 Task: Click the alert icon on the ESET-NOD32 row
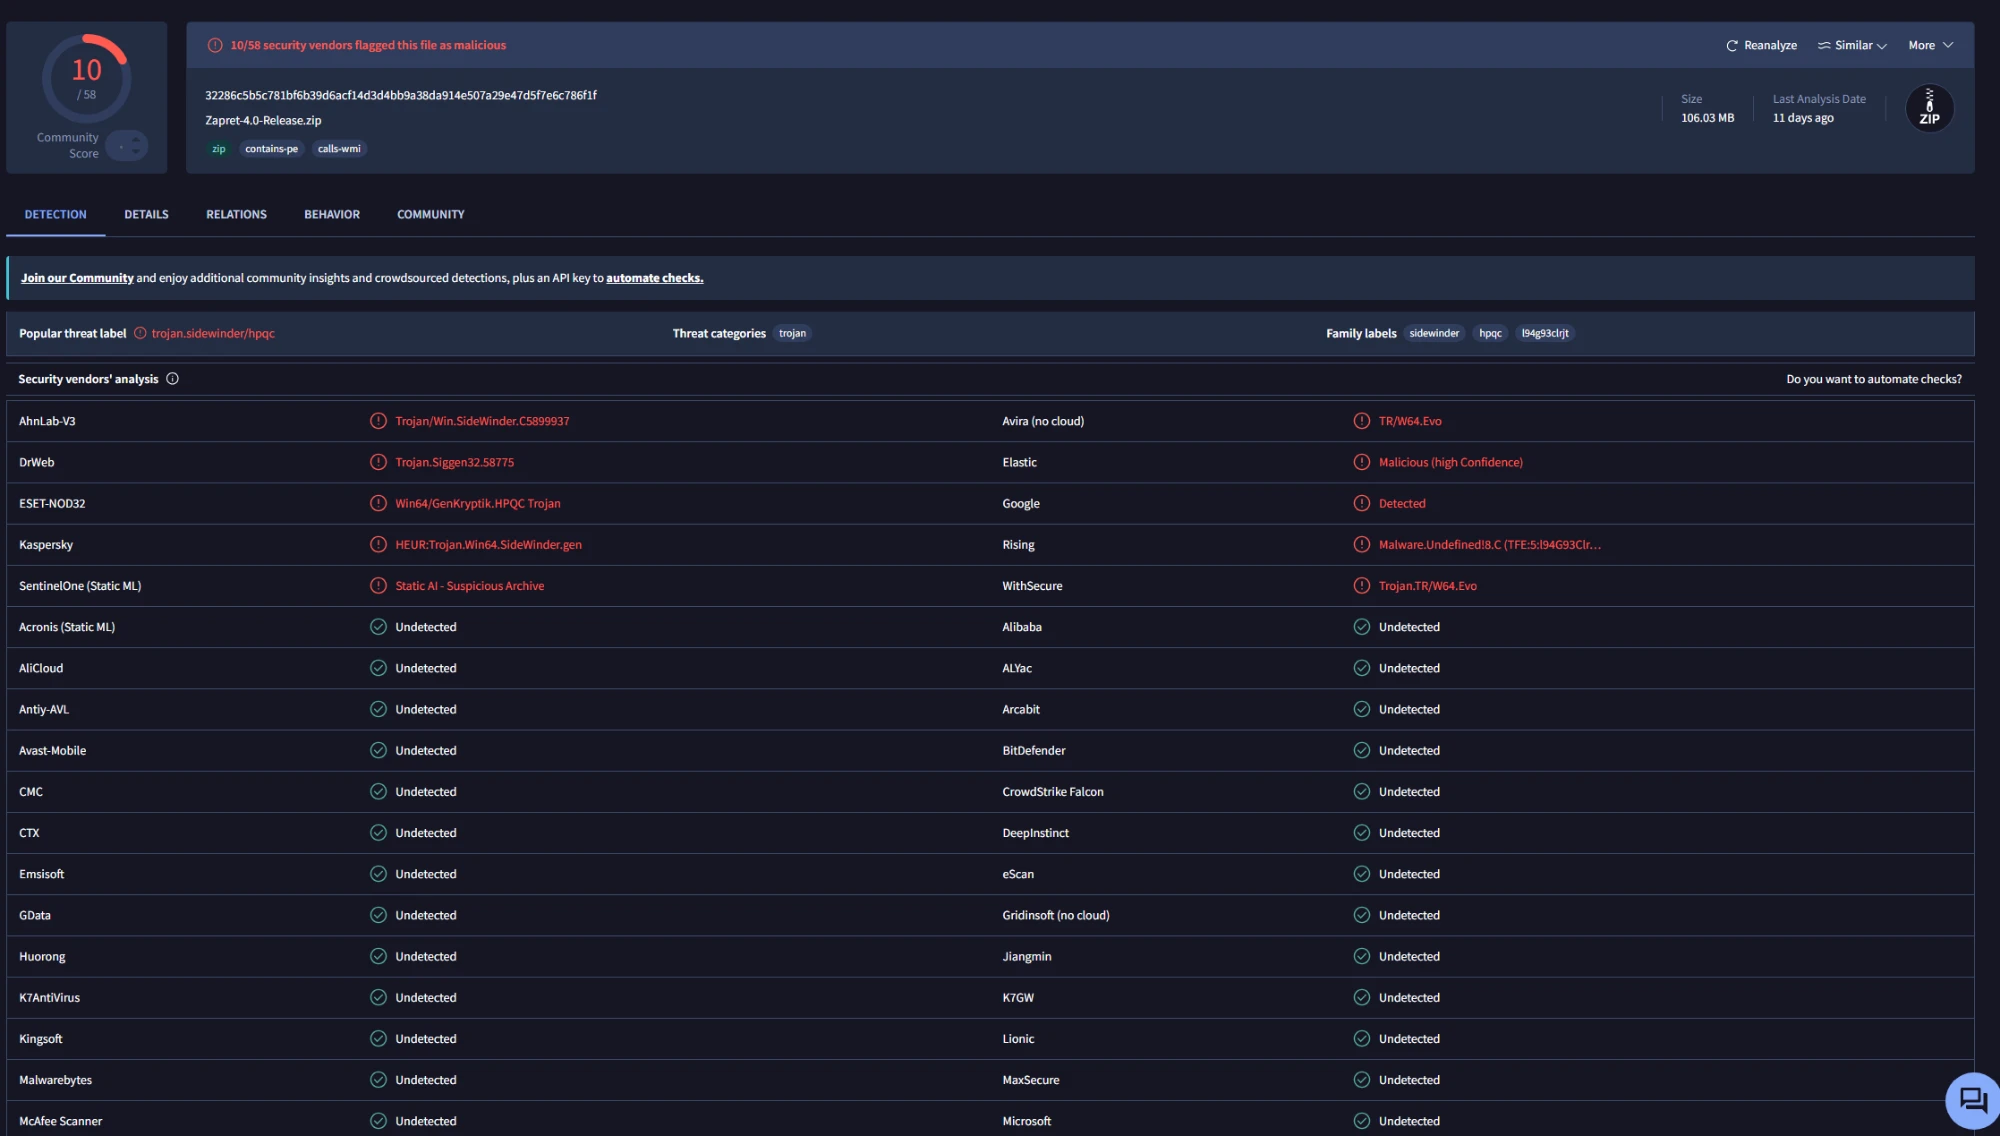(x=378, y=503)
